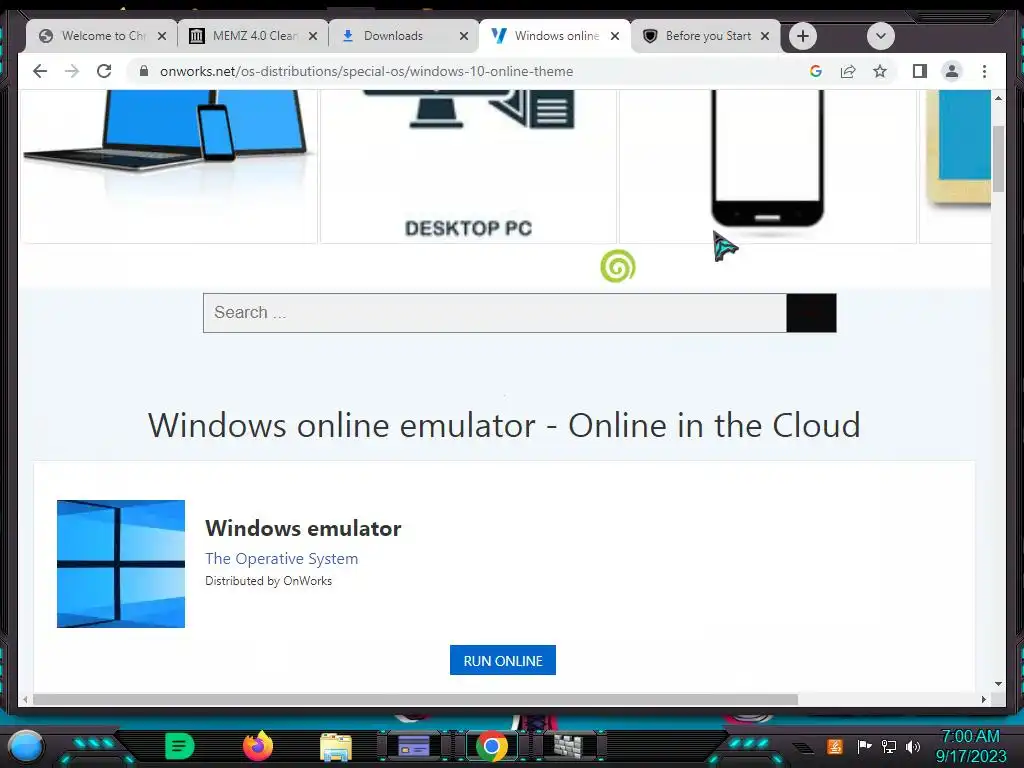Click the vertical scrollbar down arrow

[998, 684]
